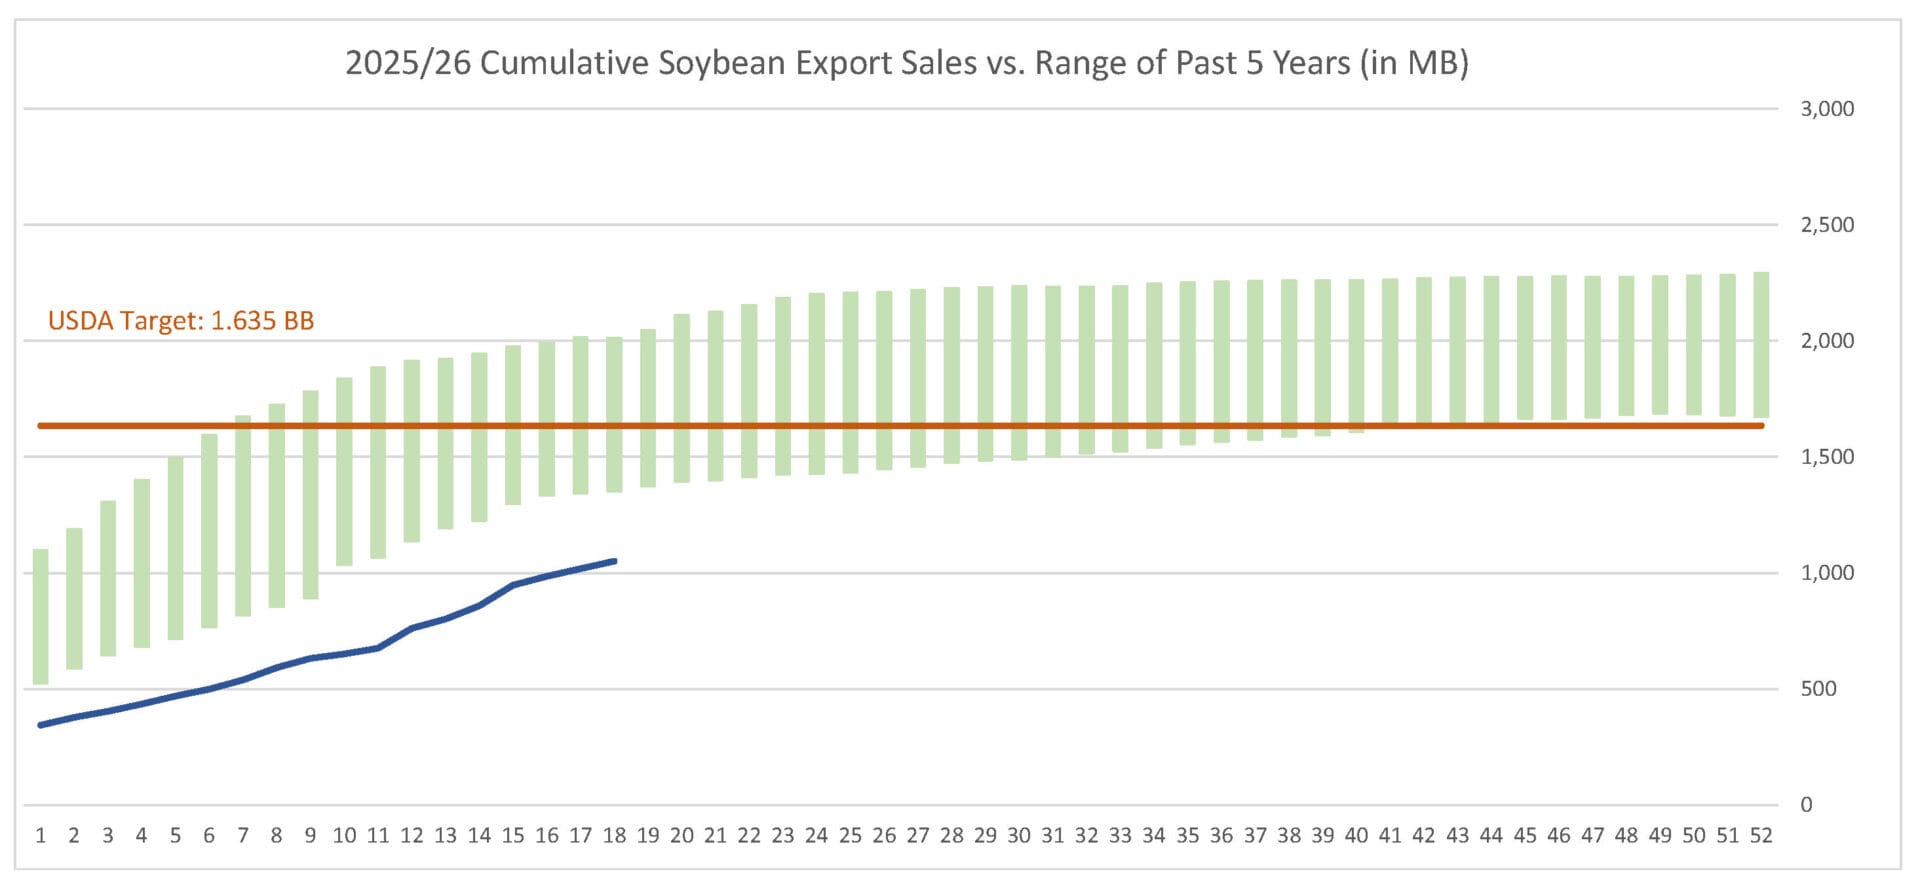Select week 40 label on the x-axis
This screenshot has width=1920, height=893.
click(x=1356, y=836)
